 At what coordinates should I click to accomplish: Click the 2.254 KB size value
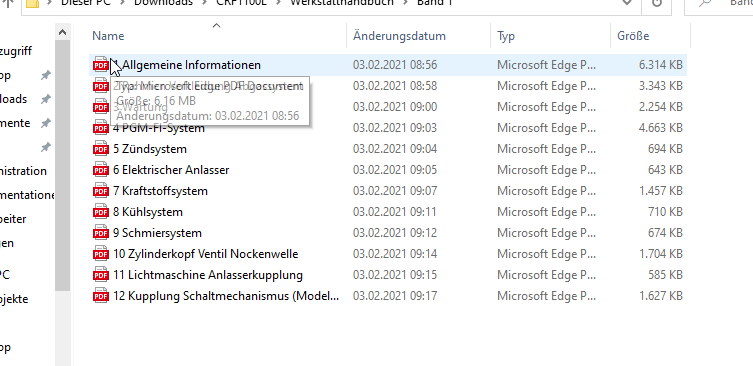tap(661, 107)
